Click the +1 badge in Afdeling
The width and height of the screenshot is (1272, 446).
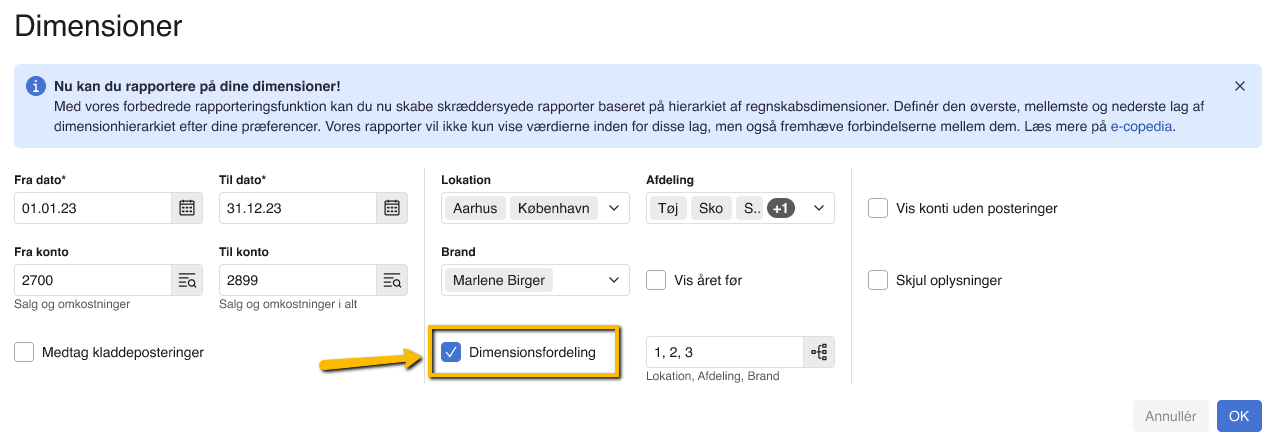[x=781, y=208]
